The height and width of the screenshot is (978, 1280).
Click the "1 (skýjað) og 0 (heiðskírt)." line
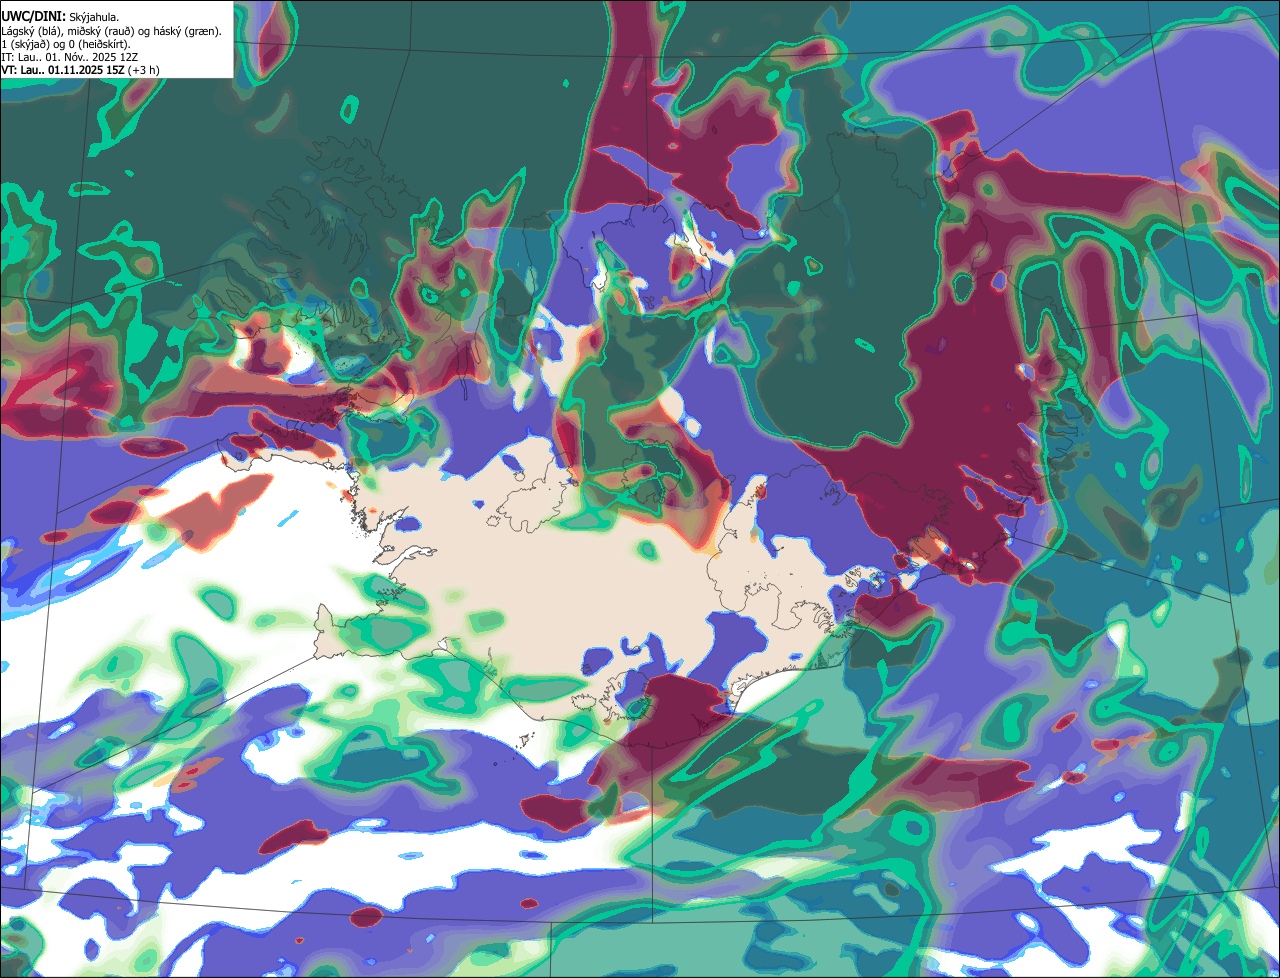pyautogui.click(x=65, y=44)
